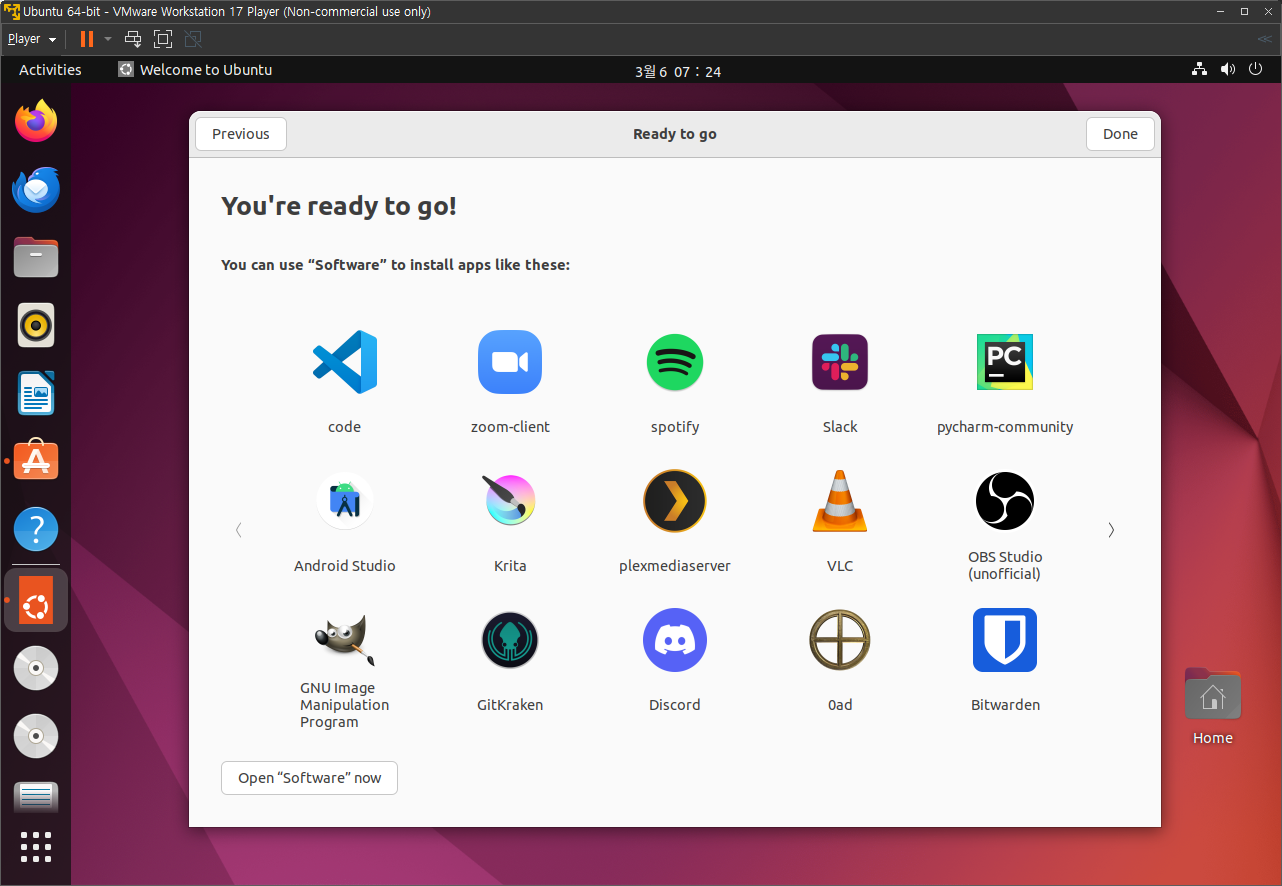Screen dimensions: 1282x886
Task: Open the Home folder on the desktop
Action: point(1212,707)
